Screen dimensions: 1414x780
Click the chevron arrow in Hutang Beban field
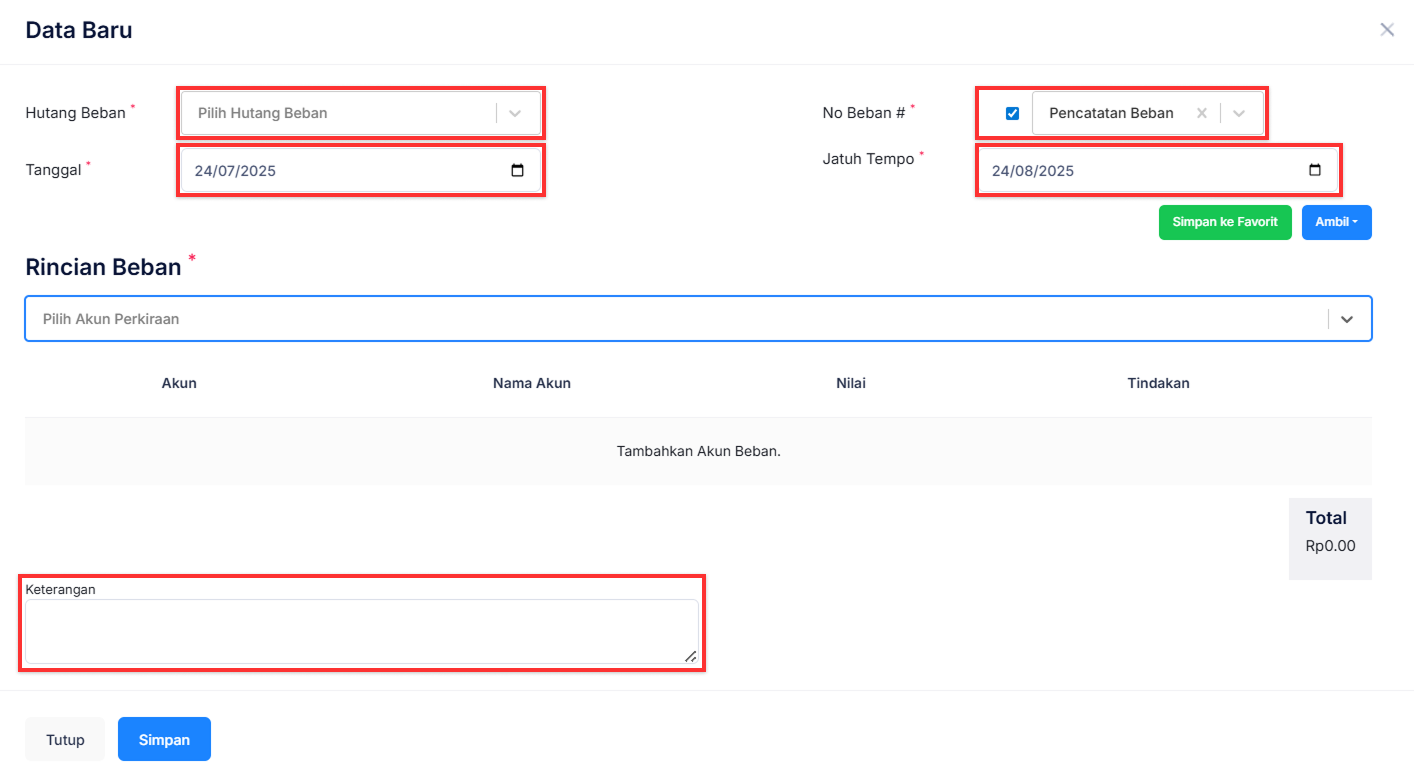tap(515, 113)
